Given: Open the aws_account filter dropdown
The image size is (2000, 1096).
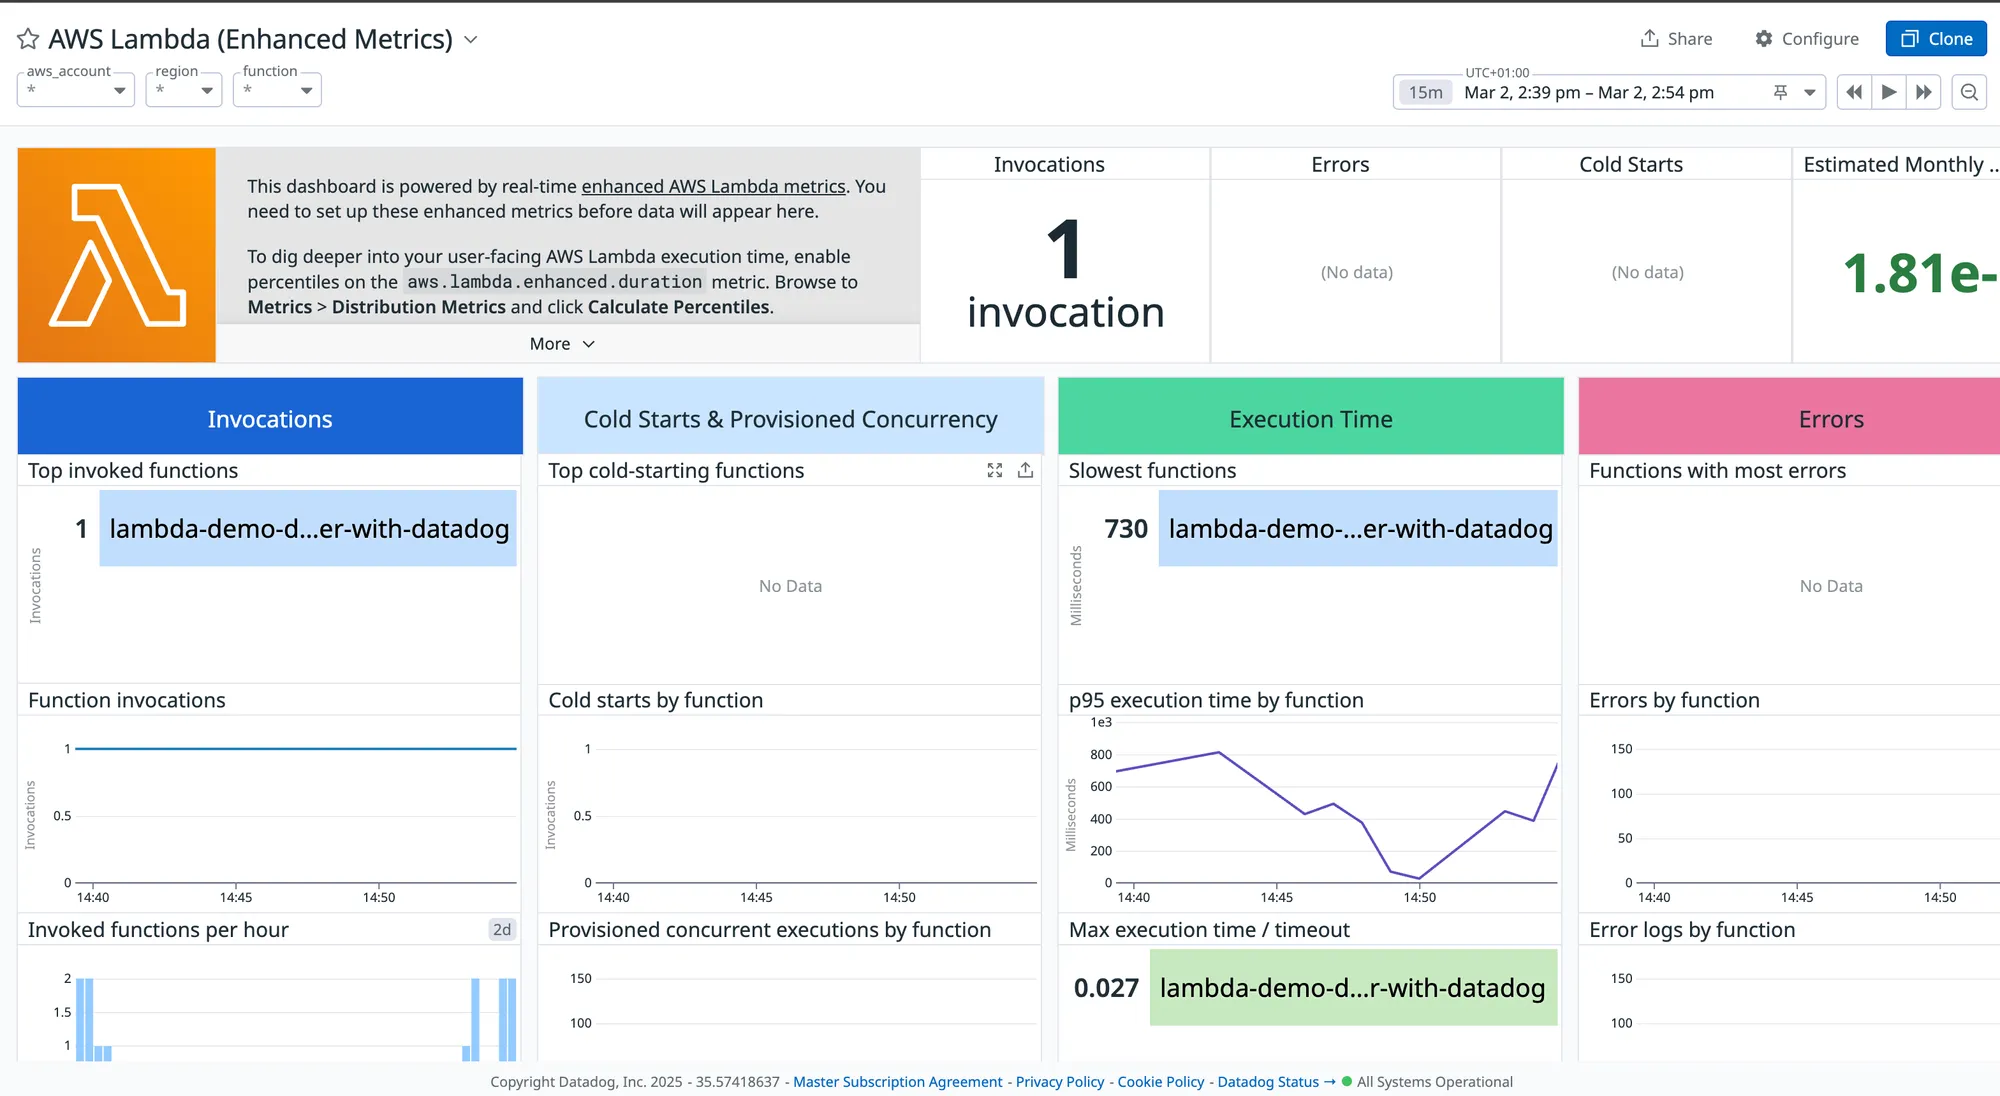Looking at the screenshot, I should pyautogui.click(x=76, y=90).
